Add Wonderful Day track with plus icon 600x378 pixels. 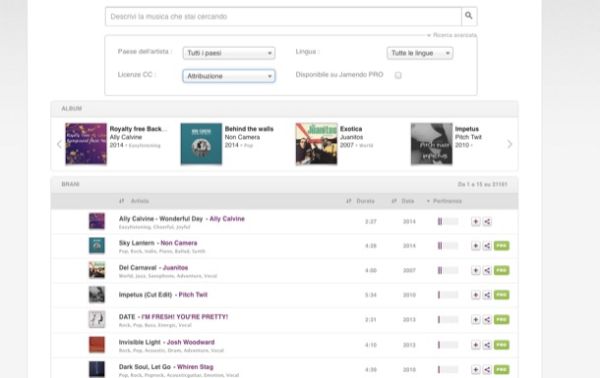tap(475, 222)
